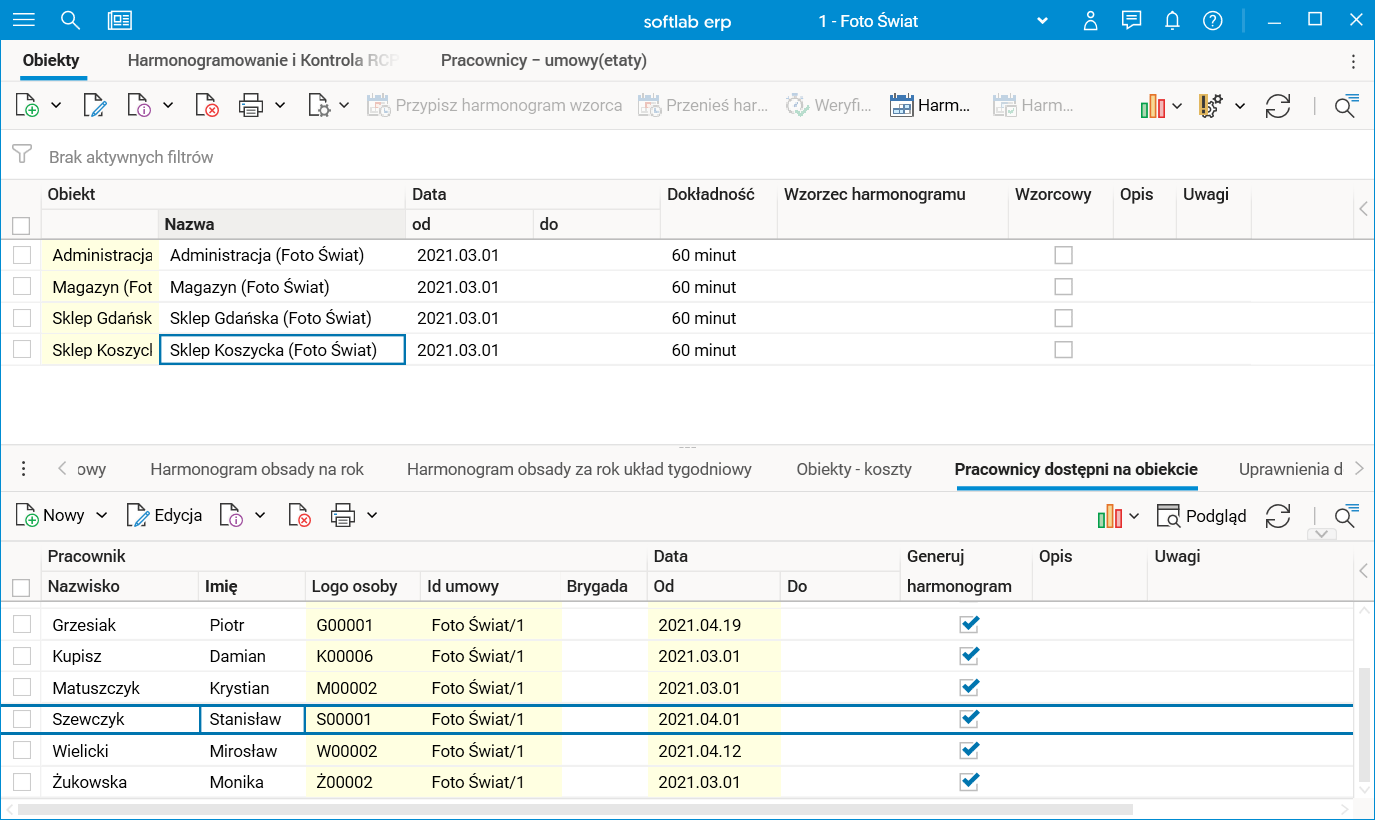Open the hamburger main menu
Screen dimensions: 1375x820
(x=23, y=20)
